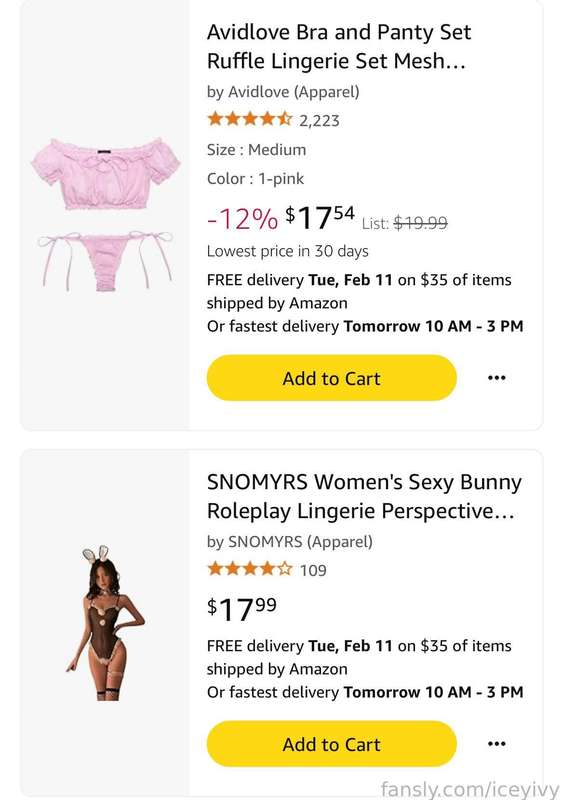The height and width of the screenshot is (800, 564).
Task: Click the fansly.com/iceyivy watermark
Action: click(470, 789)
